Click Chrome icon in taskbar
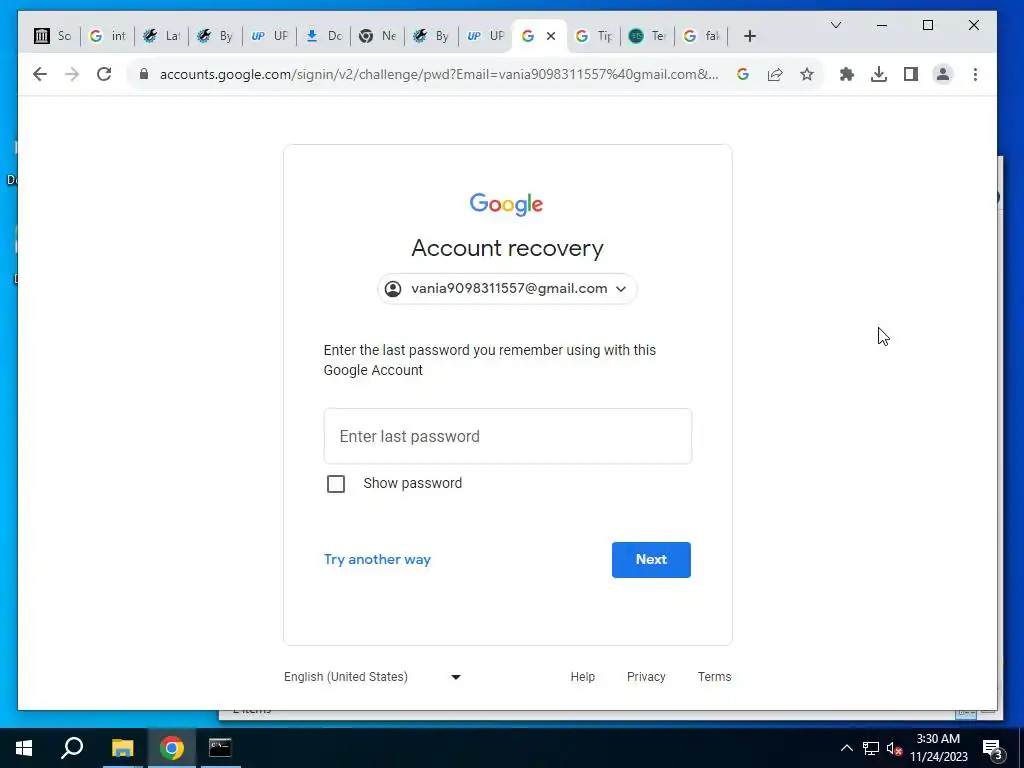The image size is (1024, 768). point(172,748)
